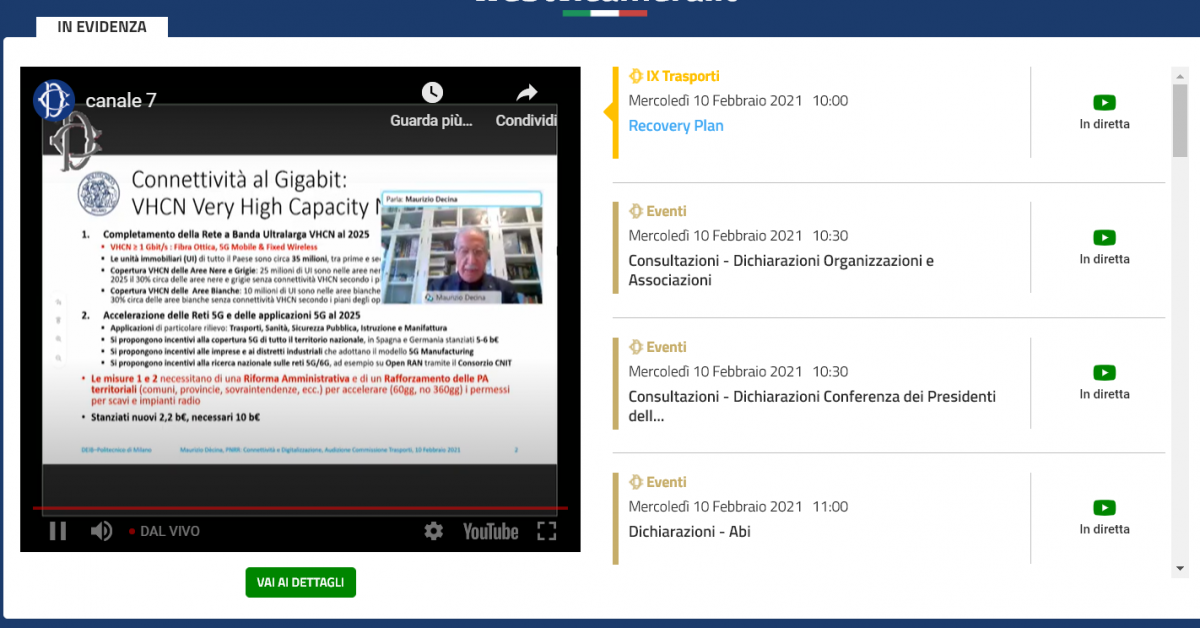Click the Watch later clock icon
Image resolution: width=1200 pixels, height=628 pixels.
pos(432,92)
